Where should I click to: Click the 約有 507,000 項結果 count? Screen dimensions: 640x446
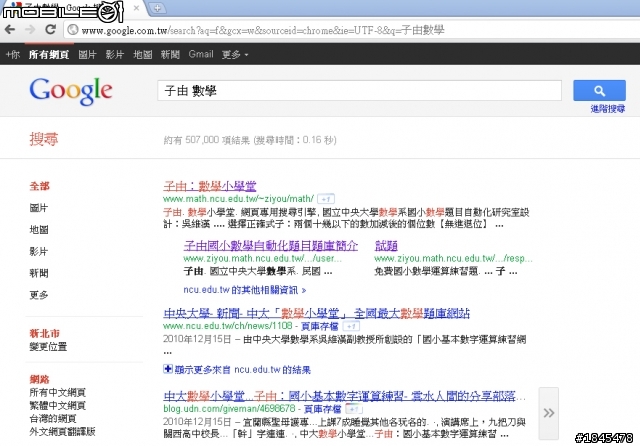[x=250, y=140]
